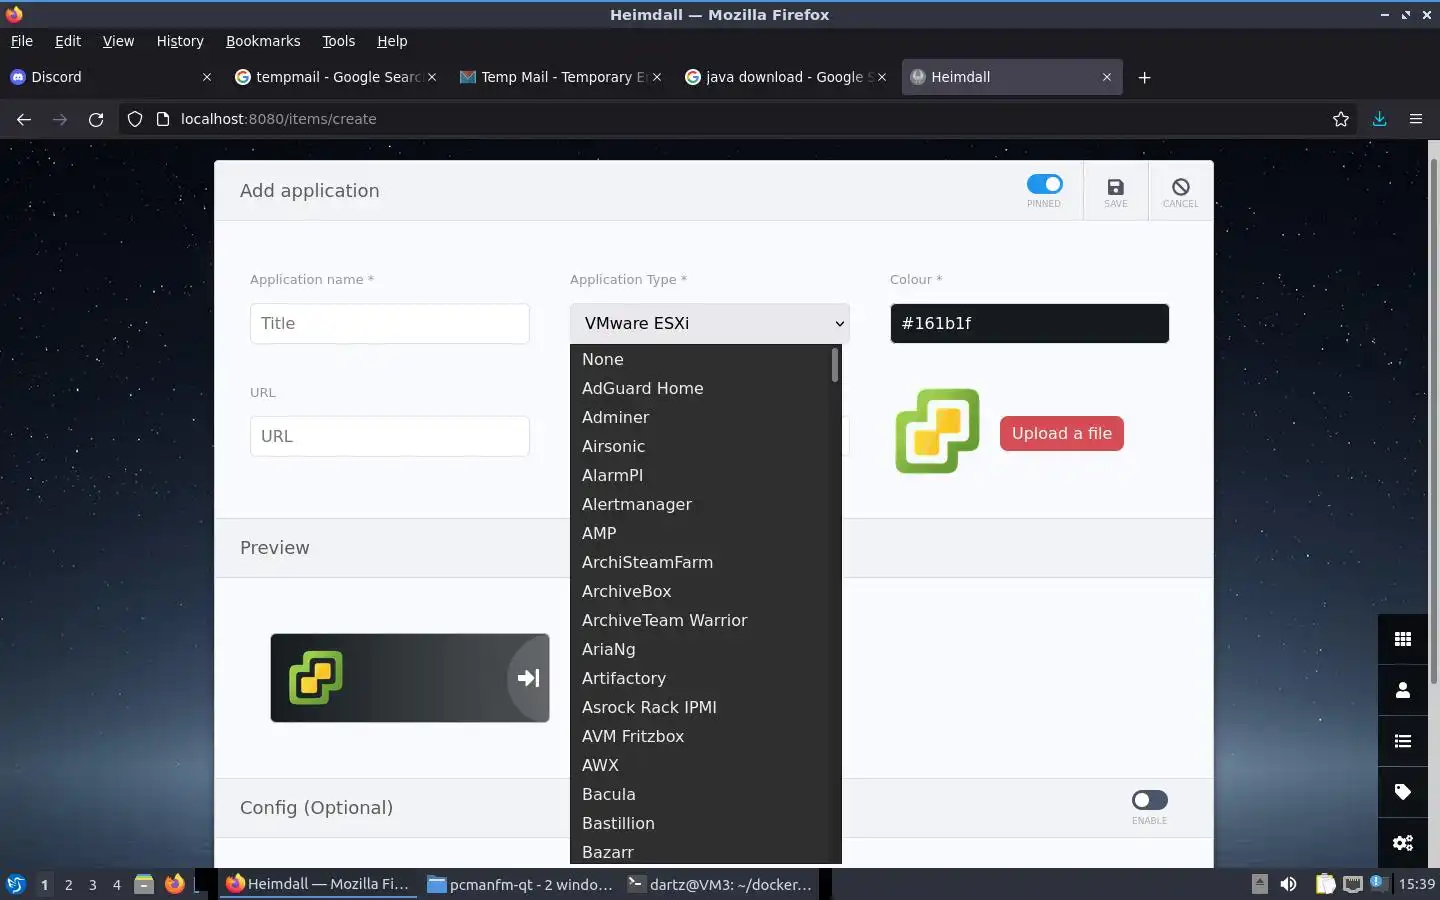Open the Bookmarks menu
Screen dimensions: 1440x900
[x=263, y=41]
